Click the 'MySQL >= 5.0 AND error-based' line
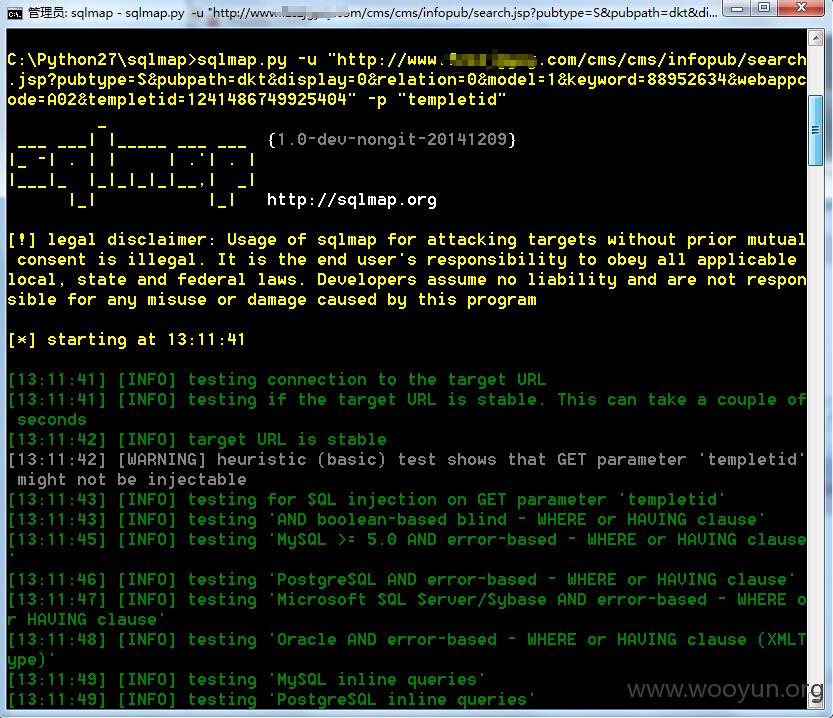 [407, 540]
